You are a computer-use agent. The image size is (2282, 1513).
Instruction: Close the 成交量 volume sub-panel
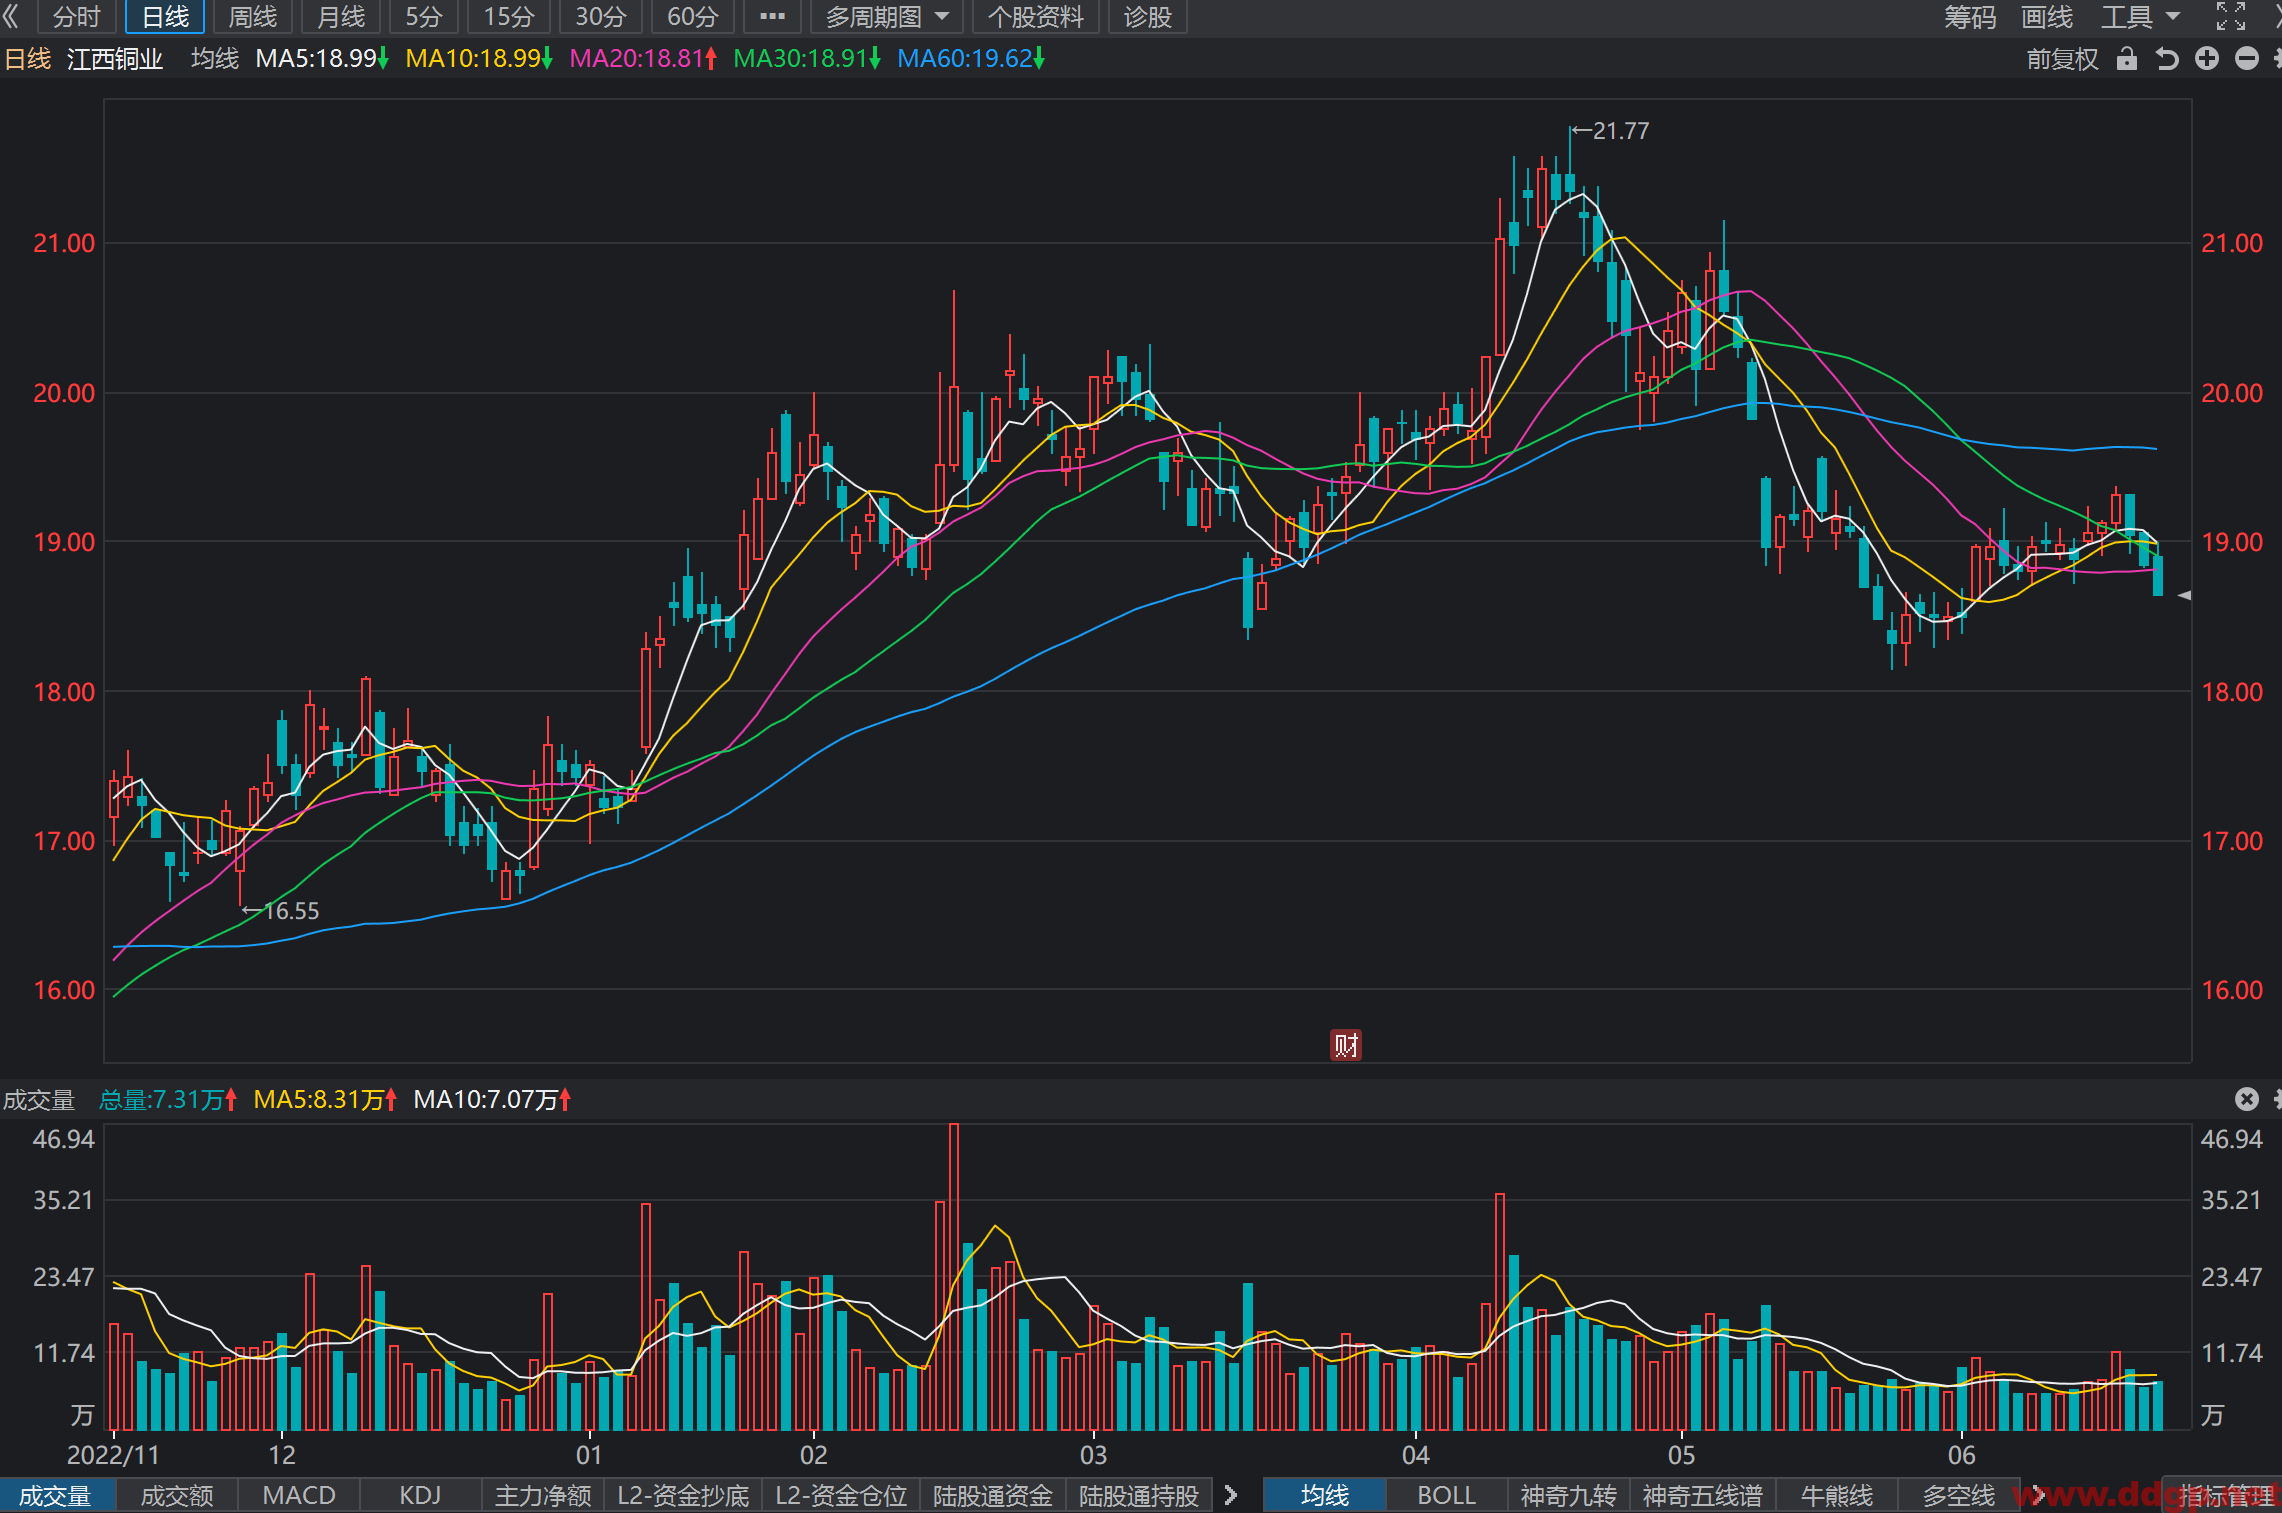2246,1099
